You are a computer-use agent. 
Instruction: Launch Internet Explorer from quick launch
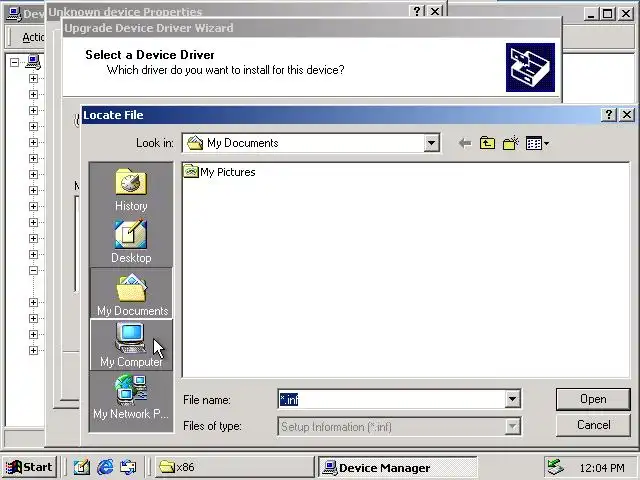105,467
